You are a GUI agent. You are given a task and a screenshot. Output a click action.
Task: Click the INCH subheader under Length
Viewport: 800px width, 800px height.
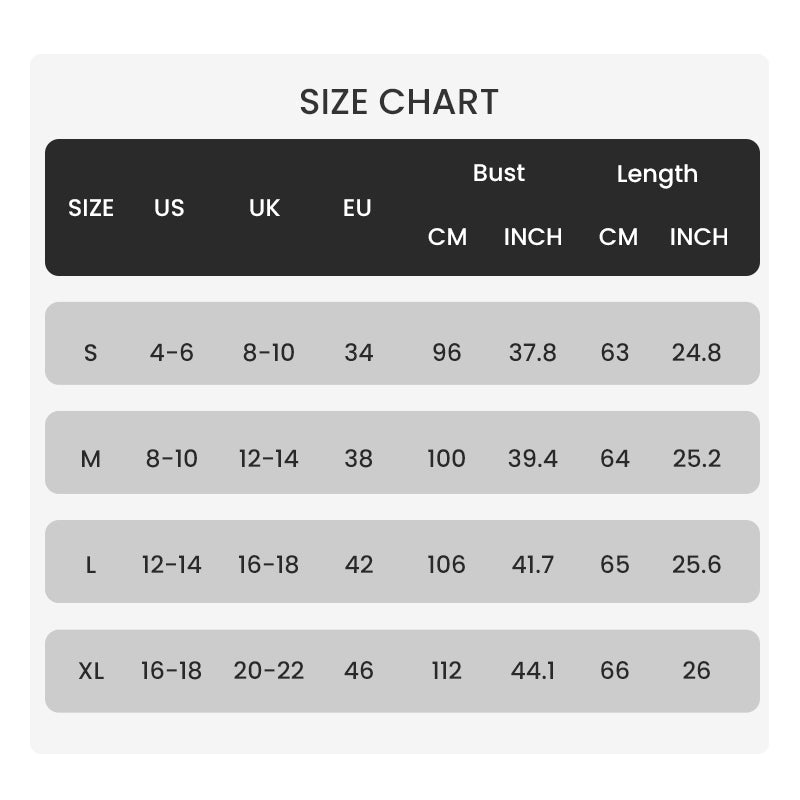[x=698, y=237]
